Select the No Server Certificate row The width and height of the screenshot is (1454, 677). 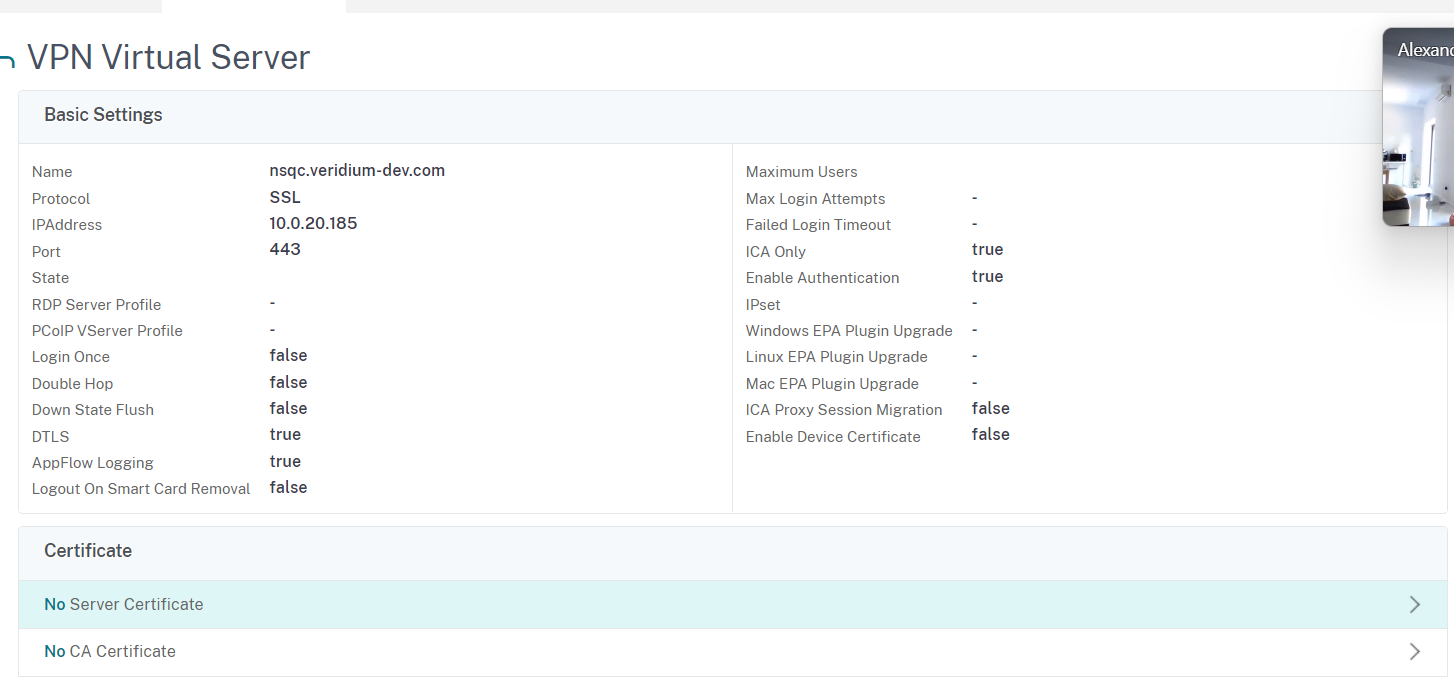(x=123, y=604)
